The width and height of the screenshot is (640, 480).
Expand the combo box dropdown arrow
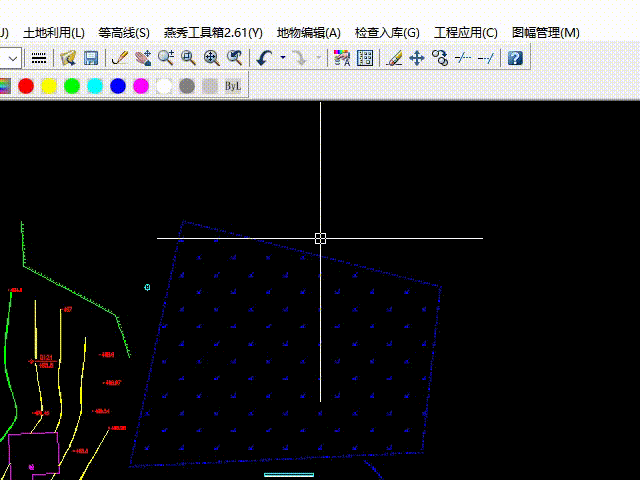(x=13, y=58)
